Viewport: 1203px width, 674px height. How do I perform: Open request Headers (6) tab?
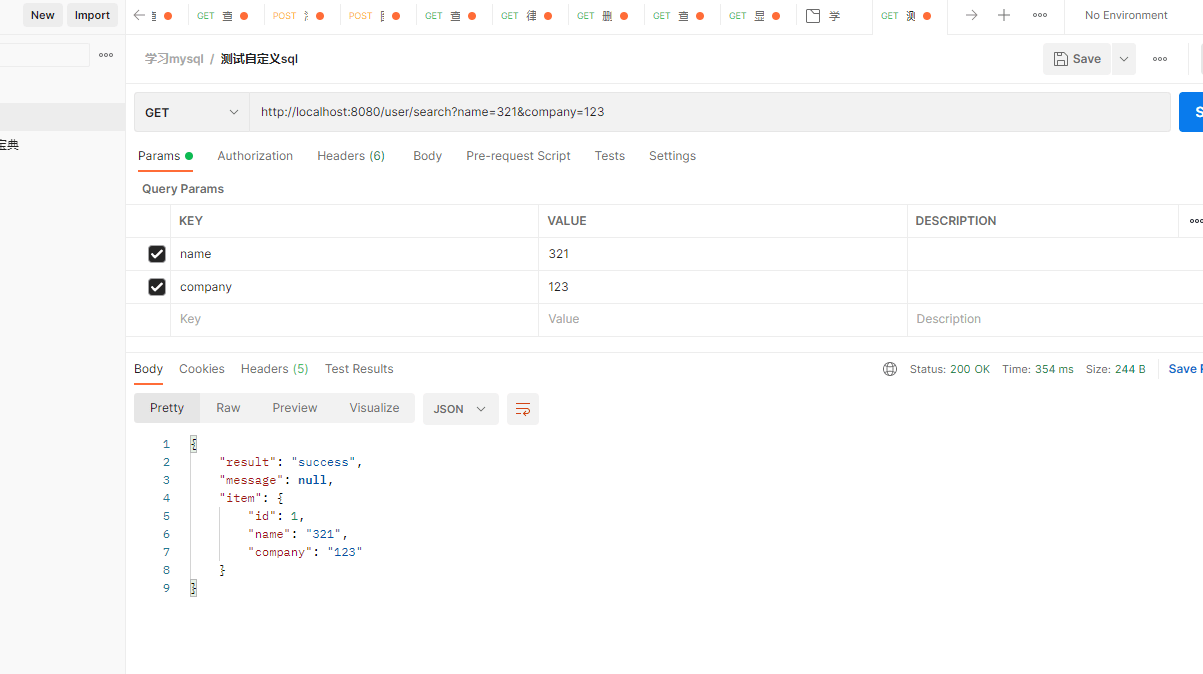(x=351, y=156)
